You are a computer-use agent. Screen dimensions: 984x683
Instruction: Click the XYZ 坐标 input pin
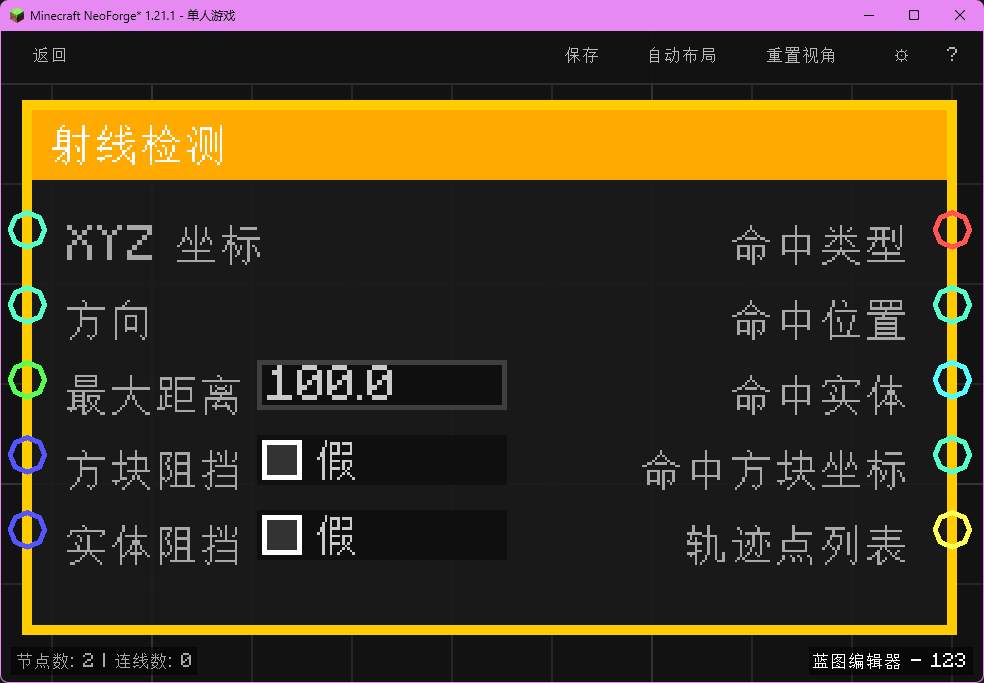pos(27,229)
